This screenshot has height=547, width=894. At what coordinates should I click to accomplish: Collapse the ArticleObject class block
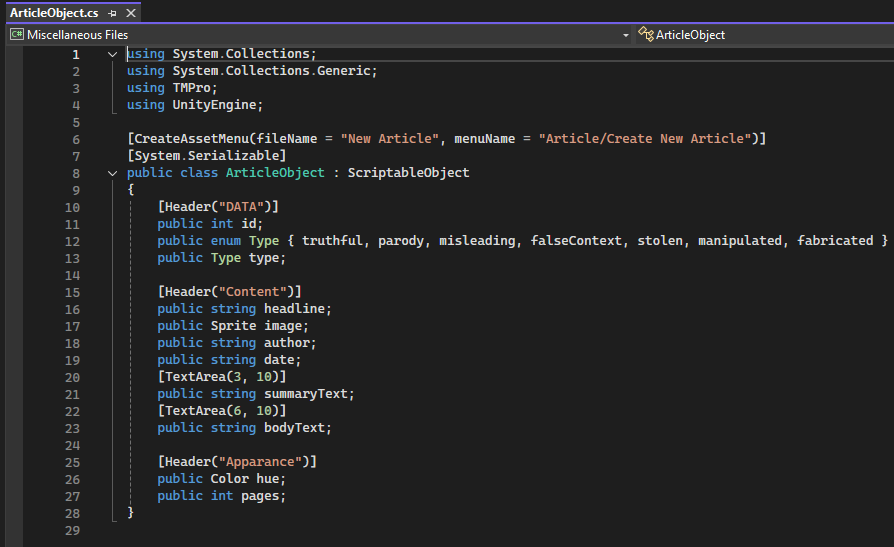[x=112, y=173]
